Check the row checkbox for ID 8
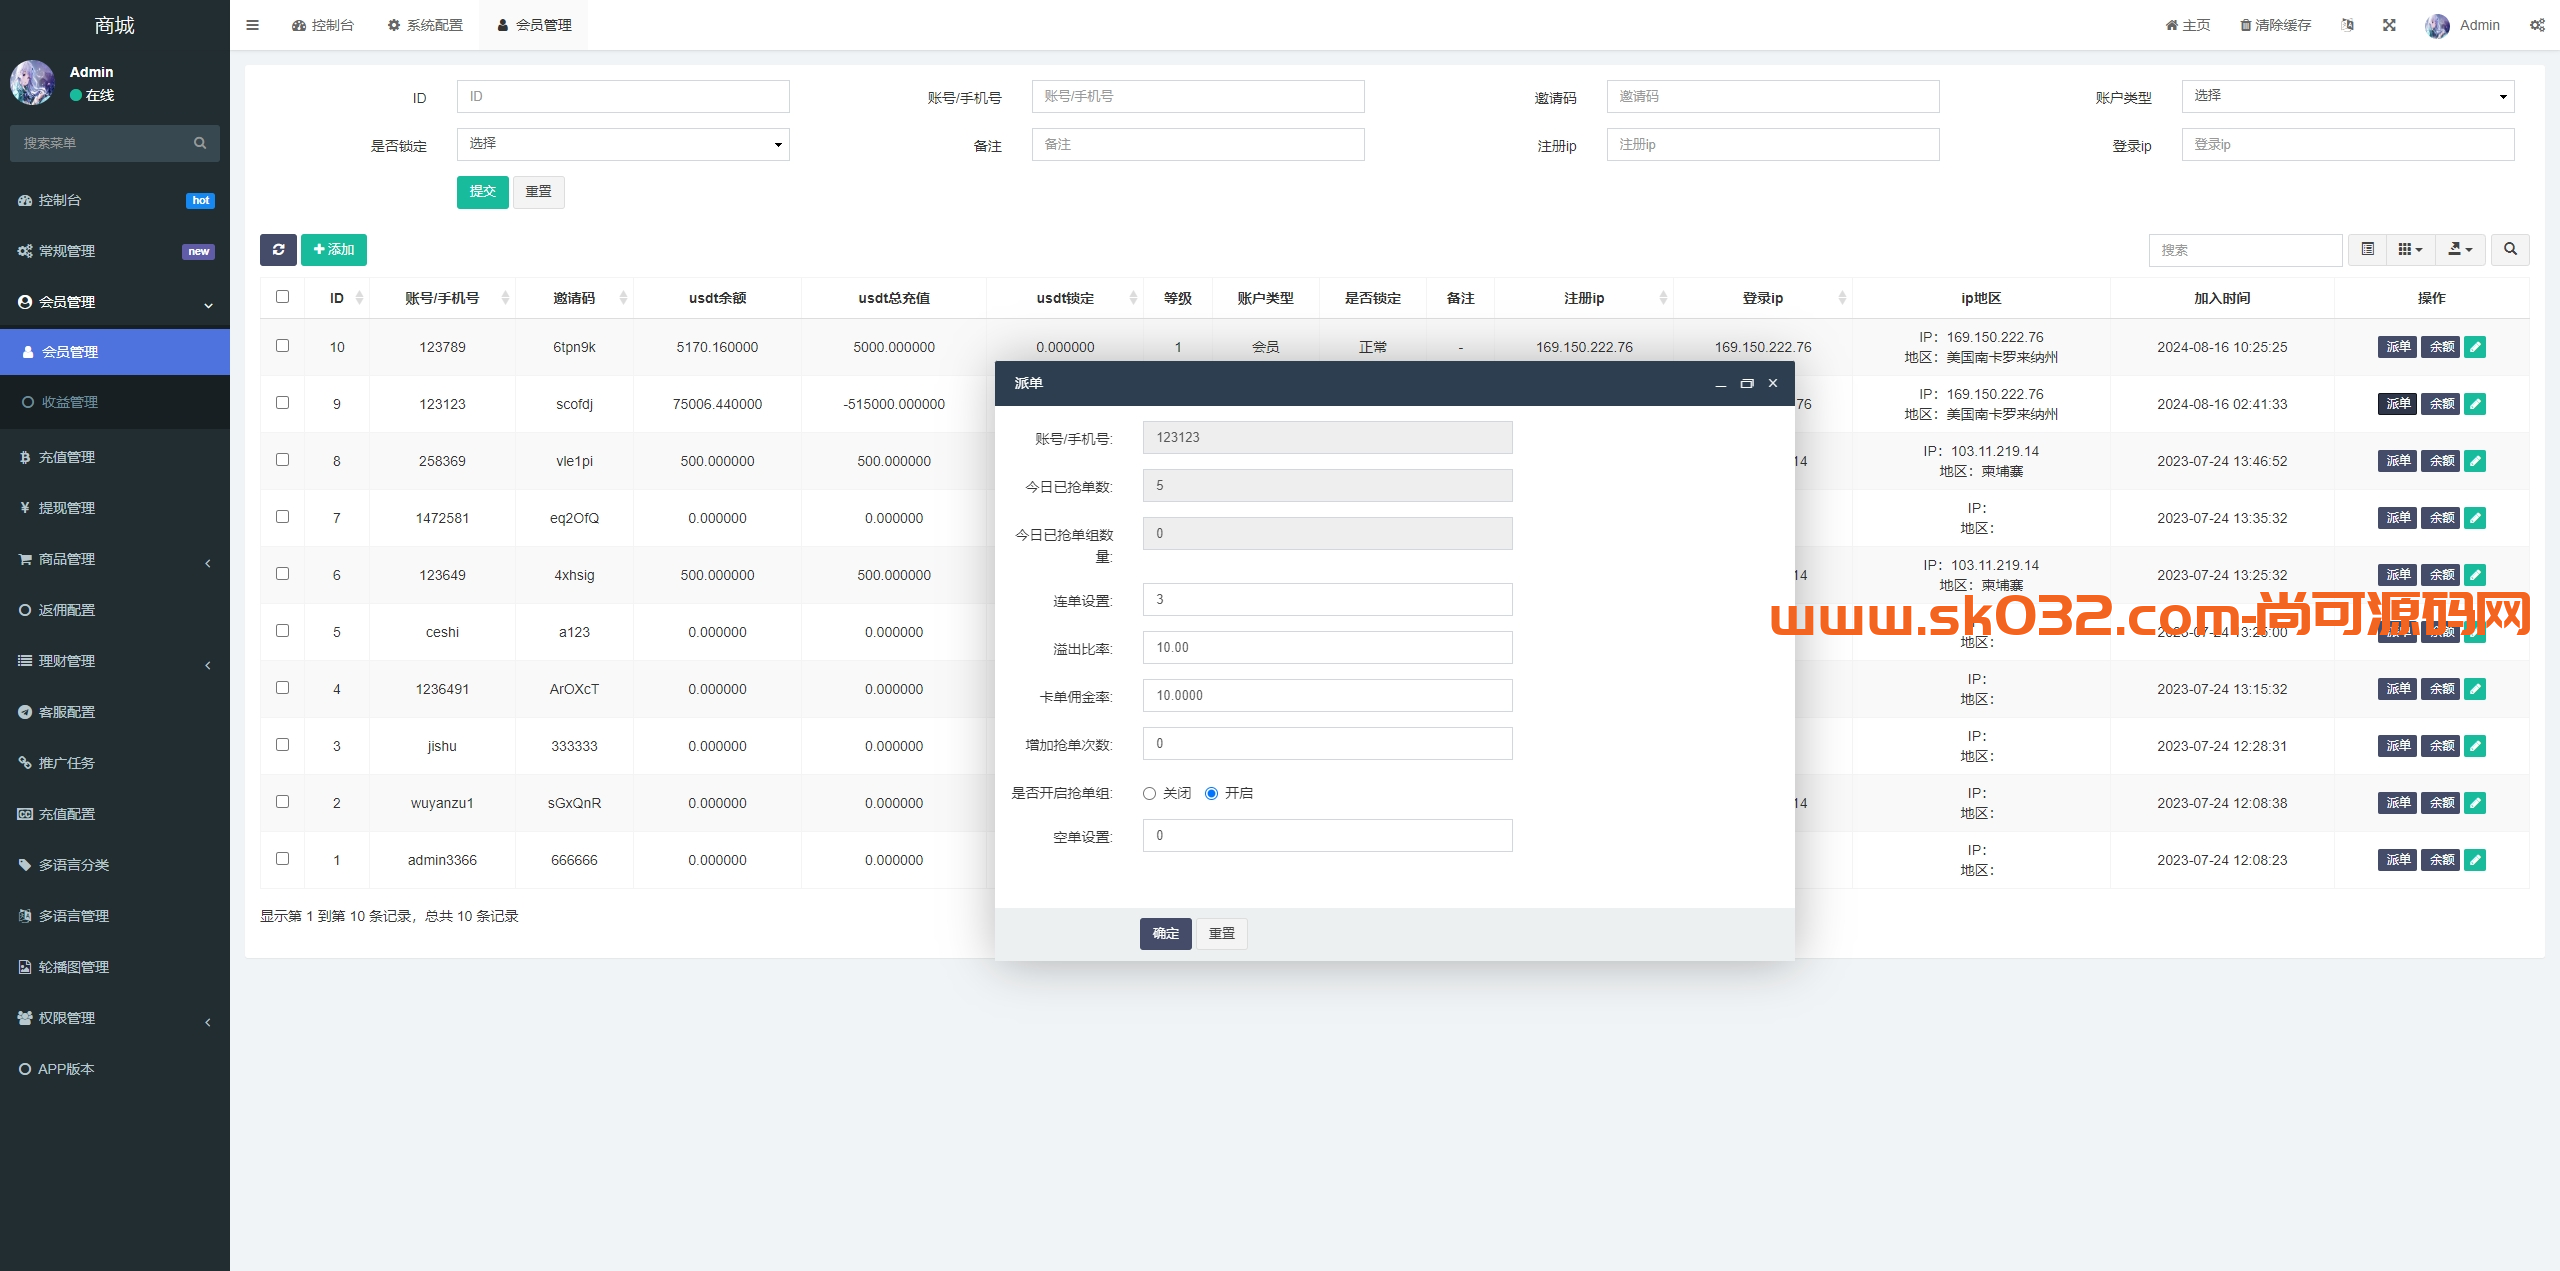 coord(282,460)
